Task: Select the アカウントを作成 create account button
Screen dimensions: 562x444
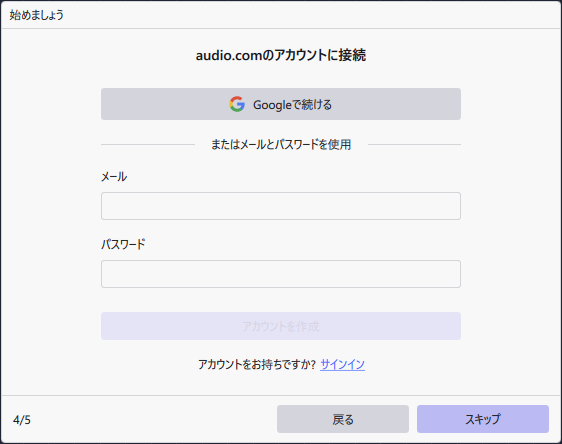Action: click(281, 326)
